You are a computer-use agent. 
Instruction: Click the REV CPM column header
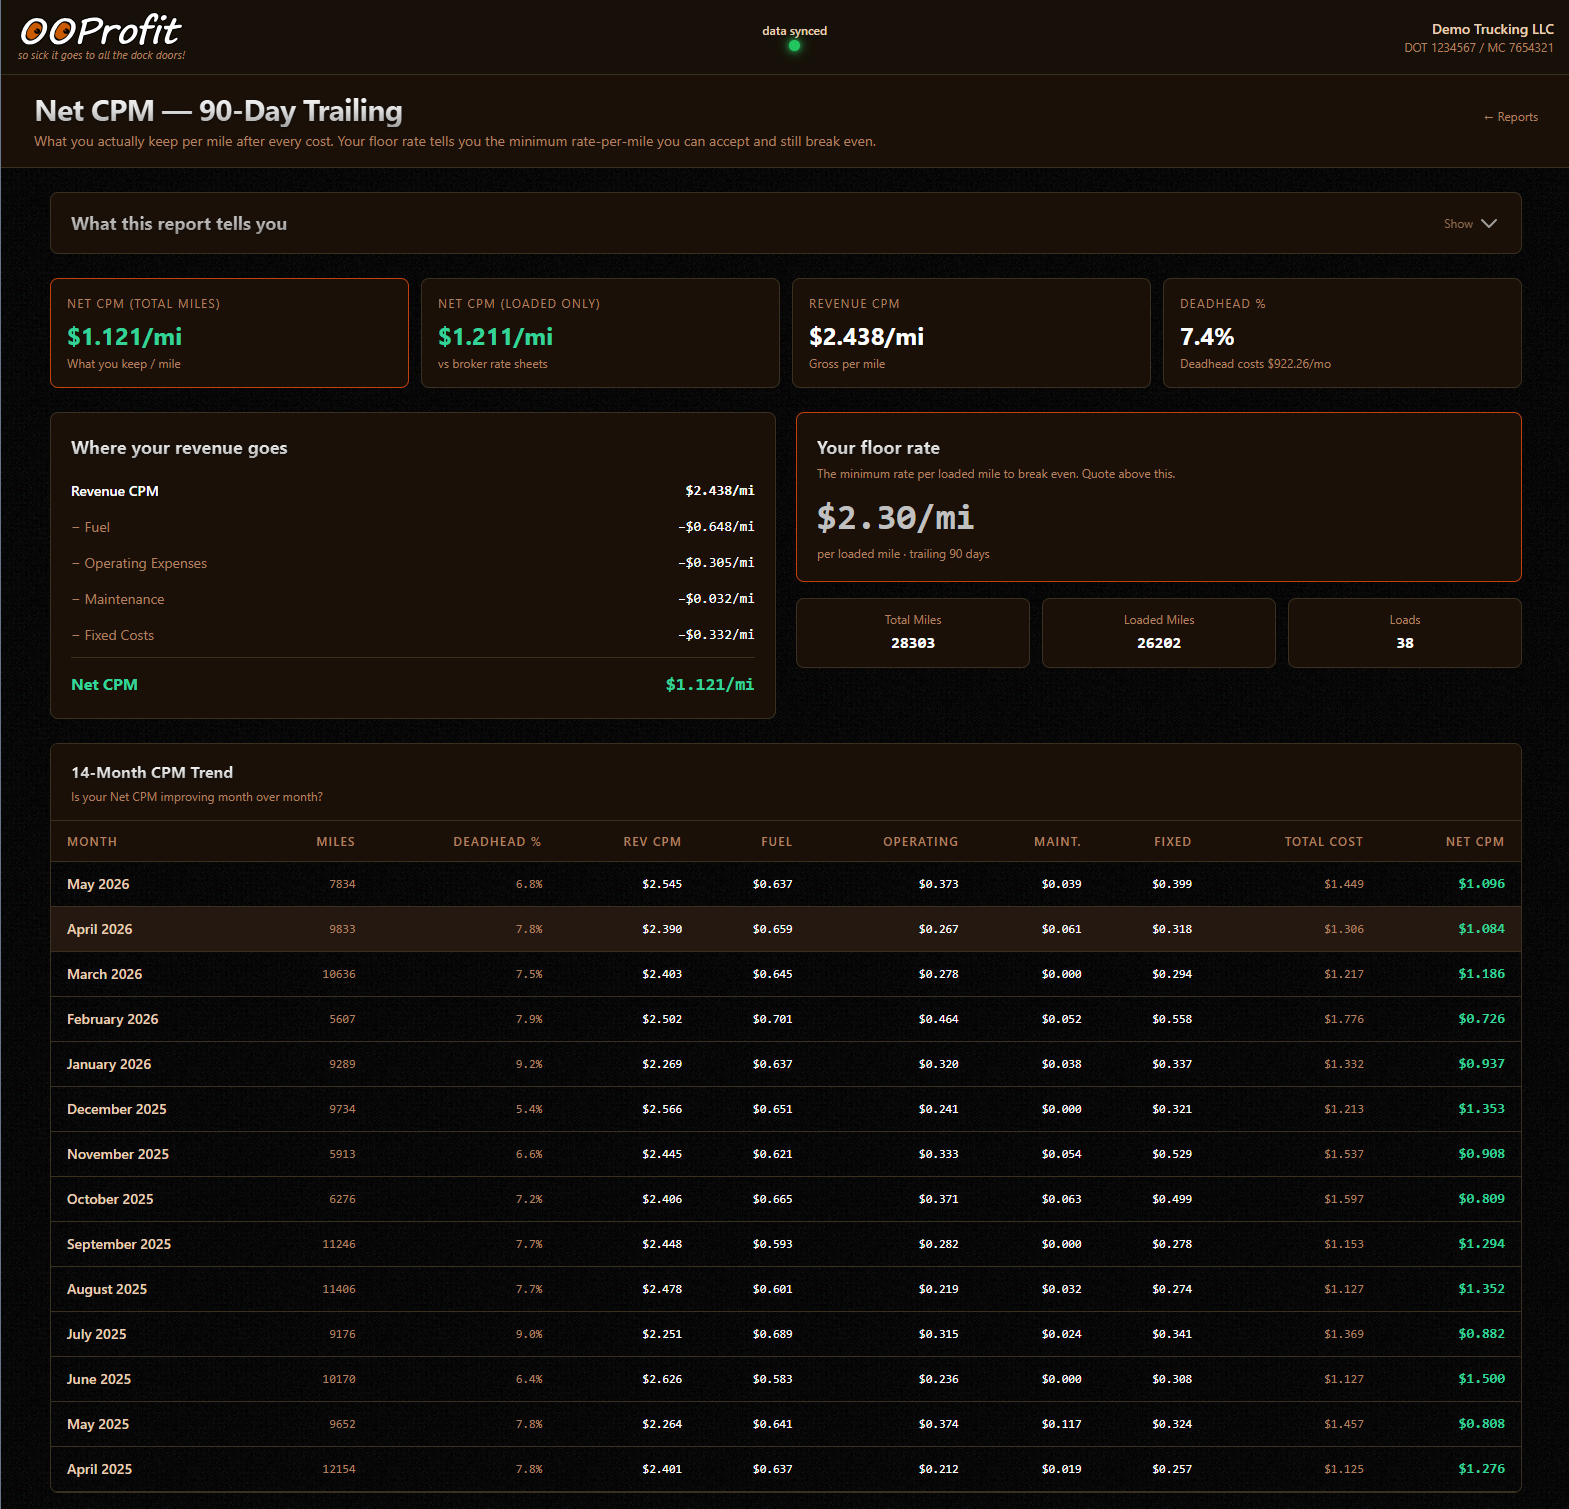(x=652, y=842)
